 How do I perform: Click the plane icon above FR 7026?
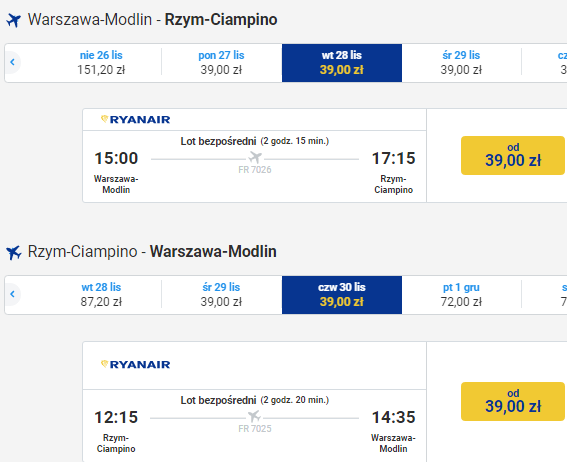point(255,157)
